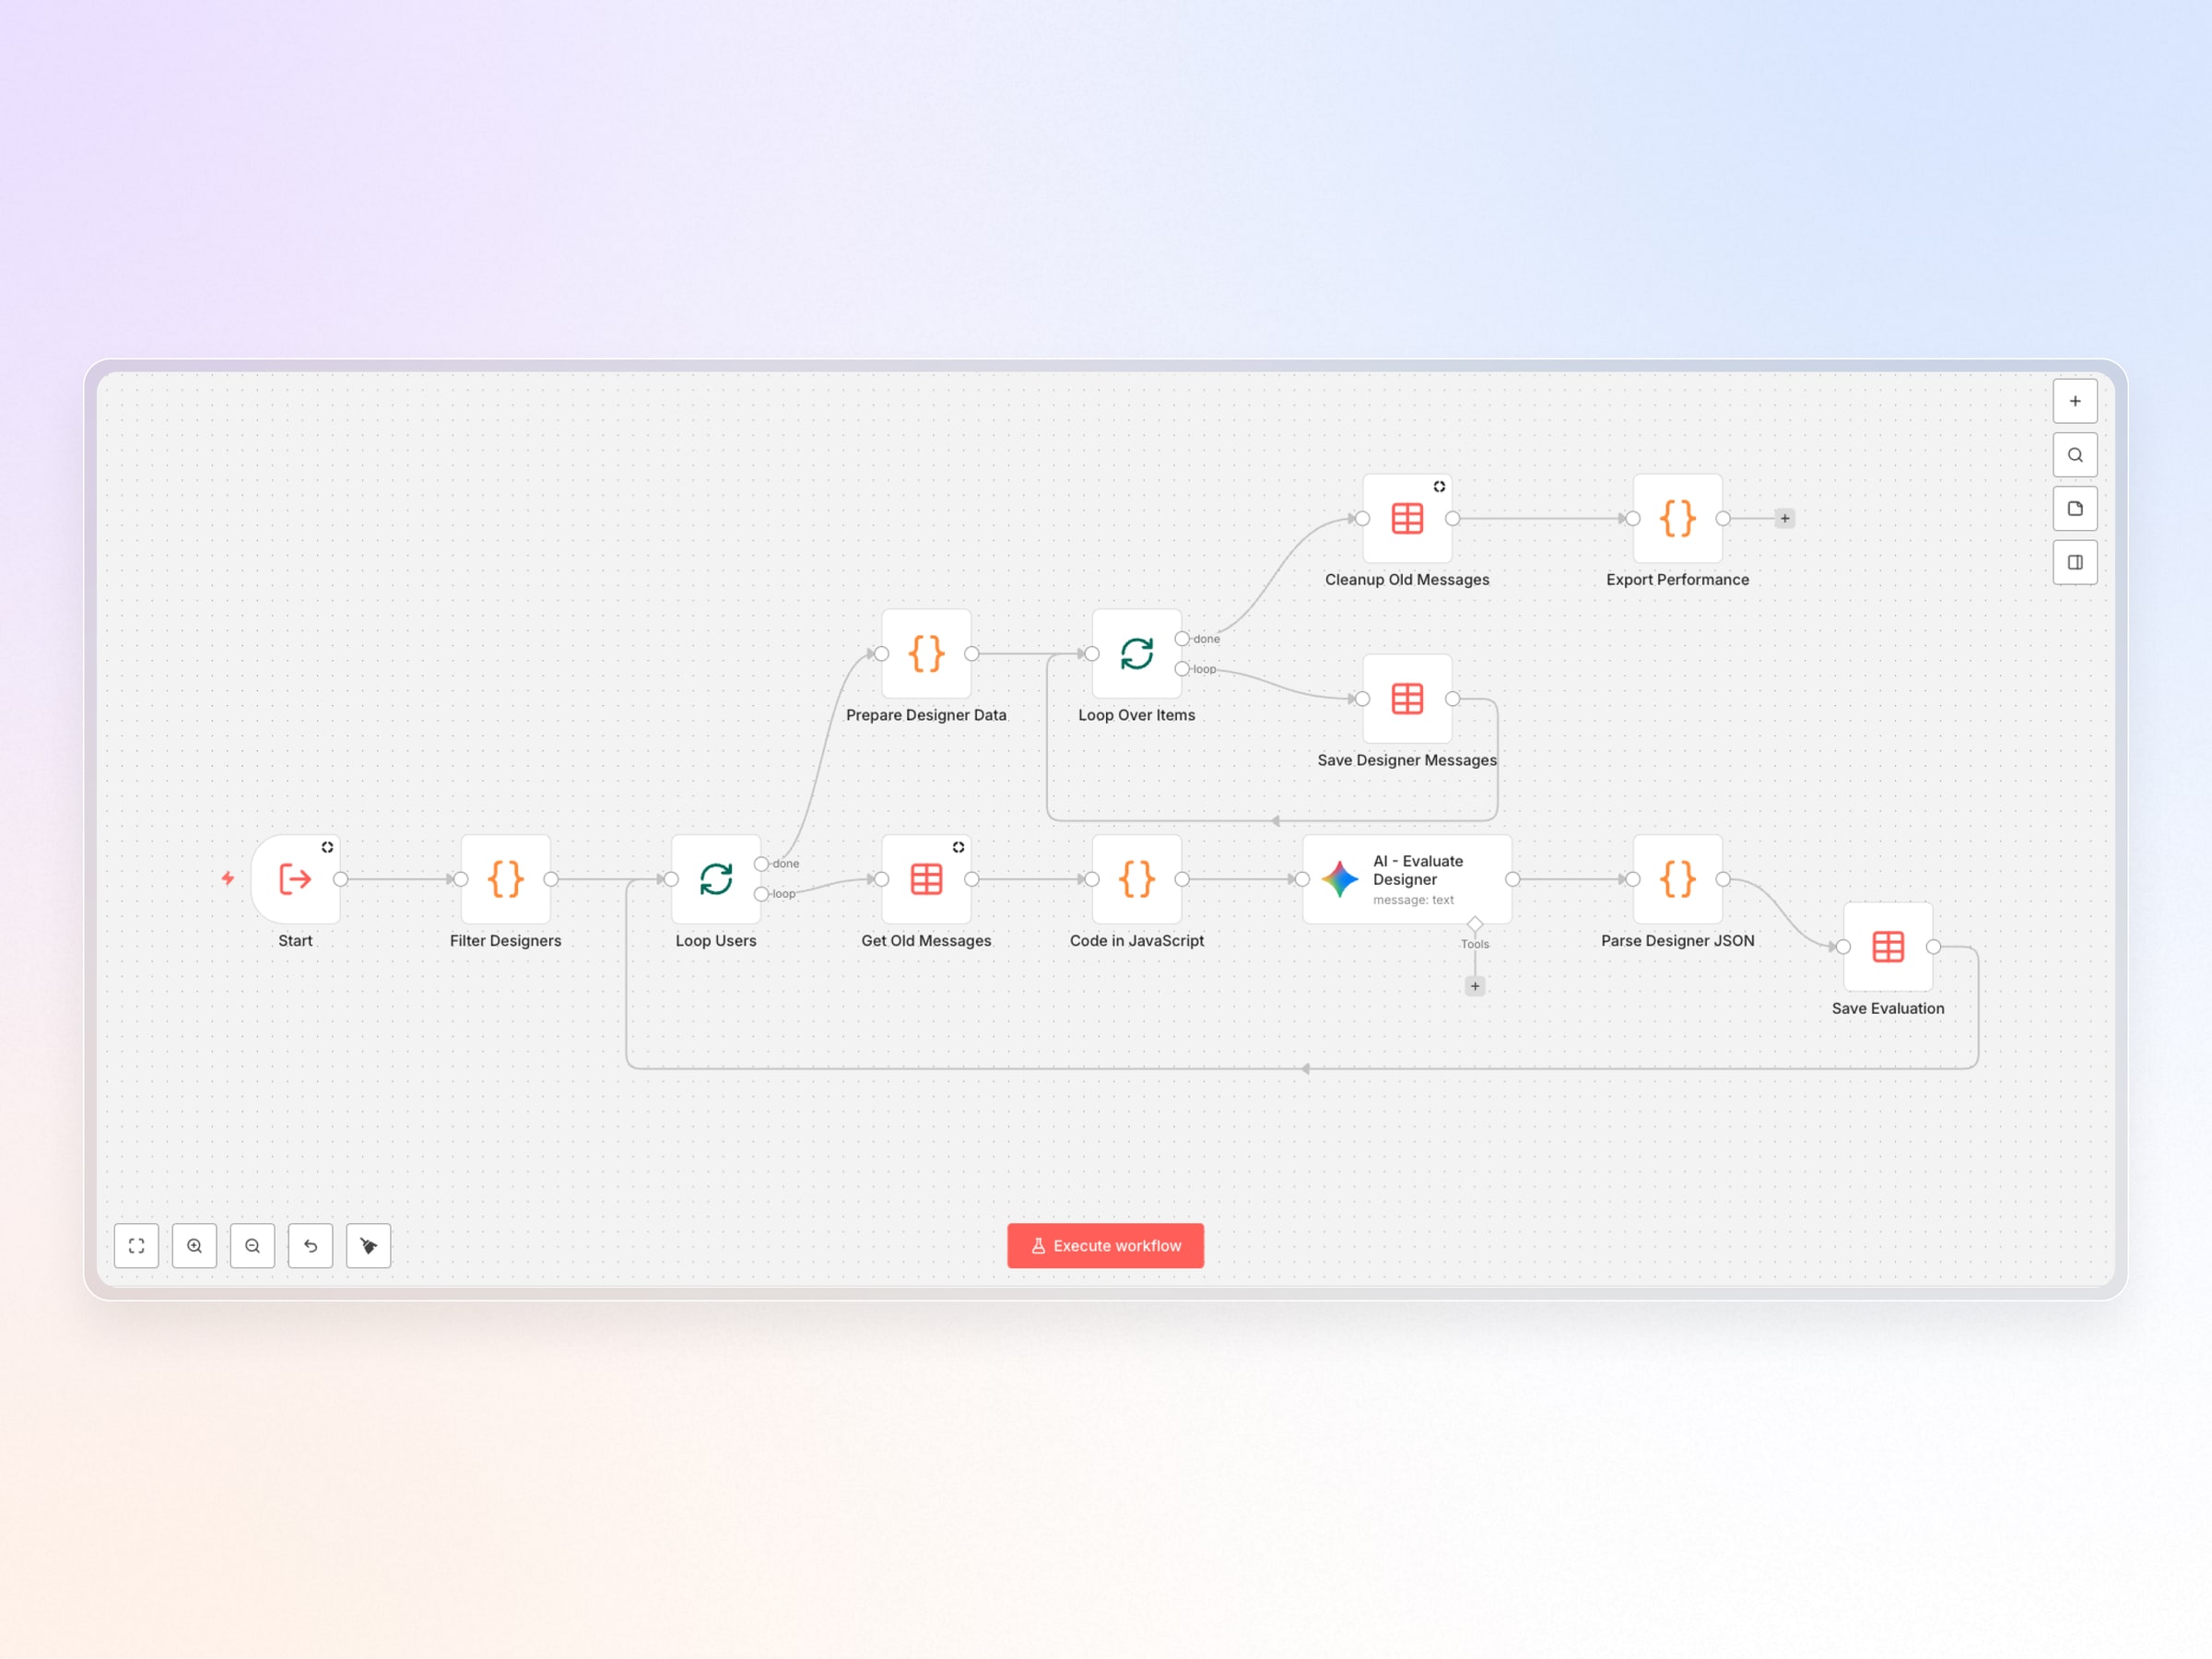Image resolution: width=2212 pixels, height=1659 pixels.
Task: Select the Export Performance node
Action: point(1677,518)
